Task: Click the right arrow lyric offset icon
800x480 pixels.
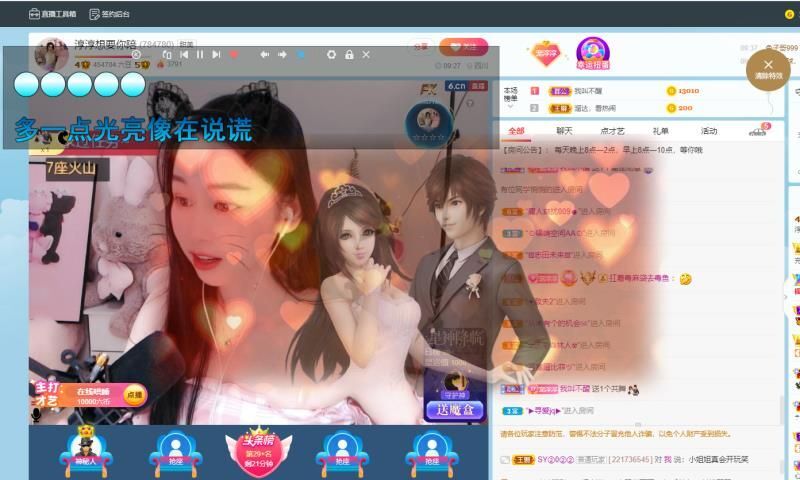Action: [x=282, y=55]
